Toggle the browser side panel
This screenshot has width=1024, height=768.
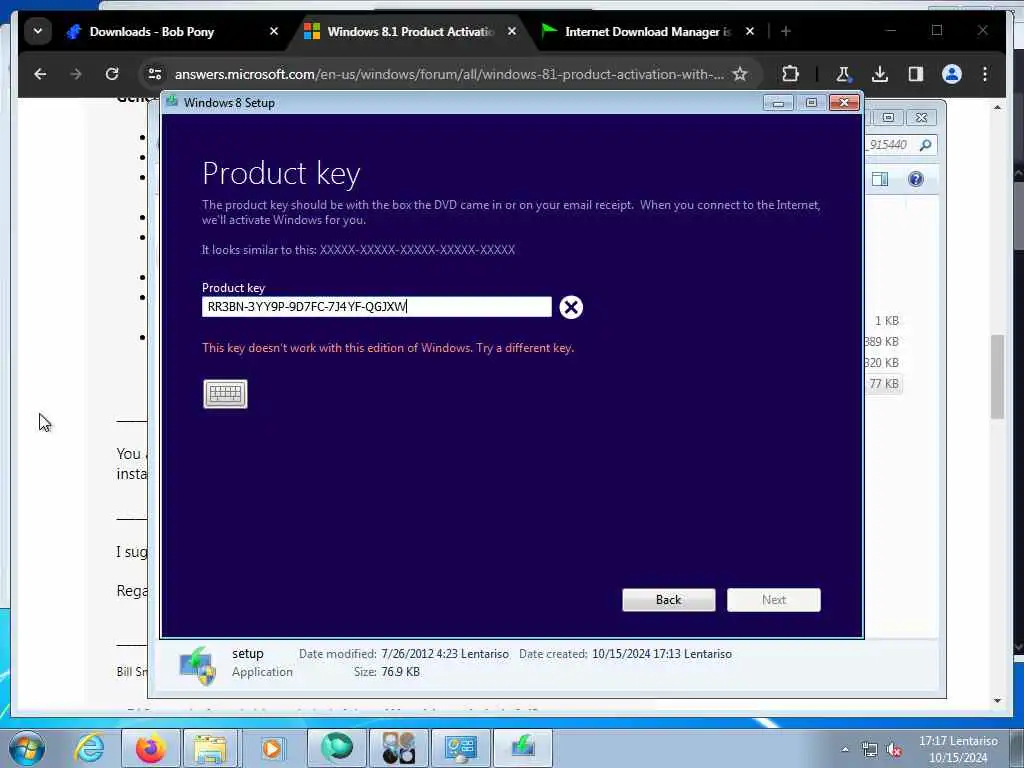tap(916, 74)
